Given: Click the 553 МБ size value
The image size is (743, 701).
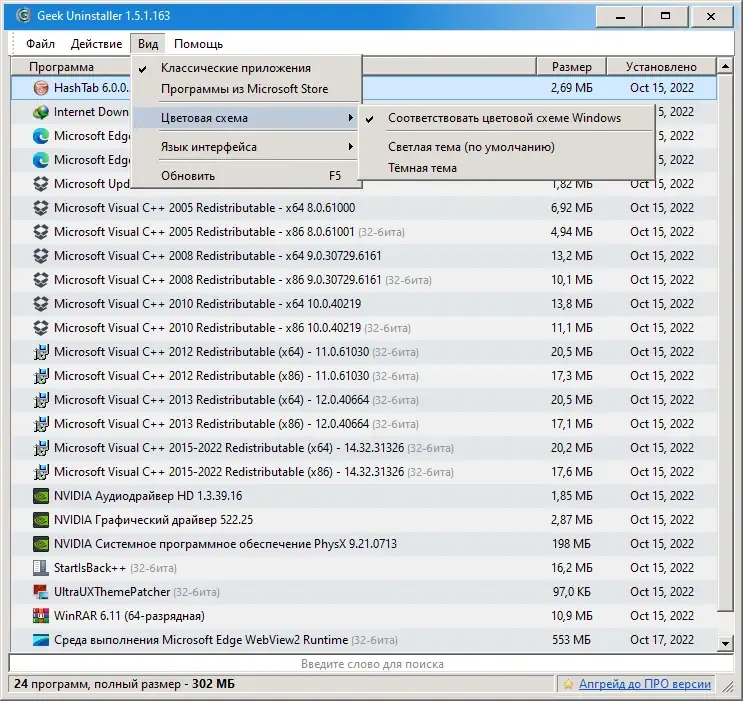Looking at the screenshot, I should click(571, 640).
